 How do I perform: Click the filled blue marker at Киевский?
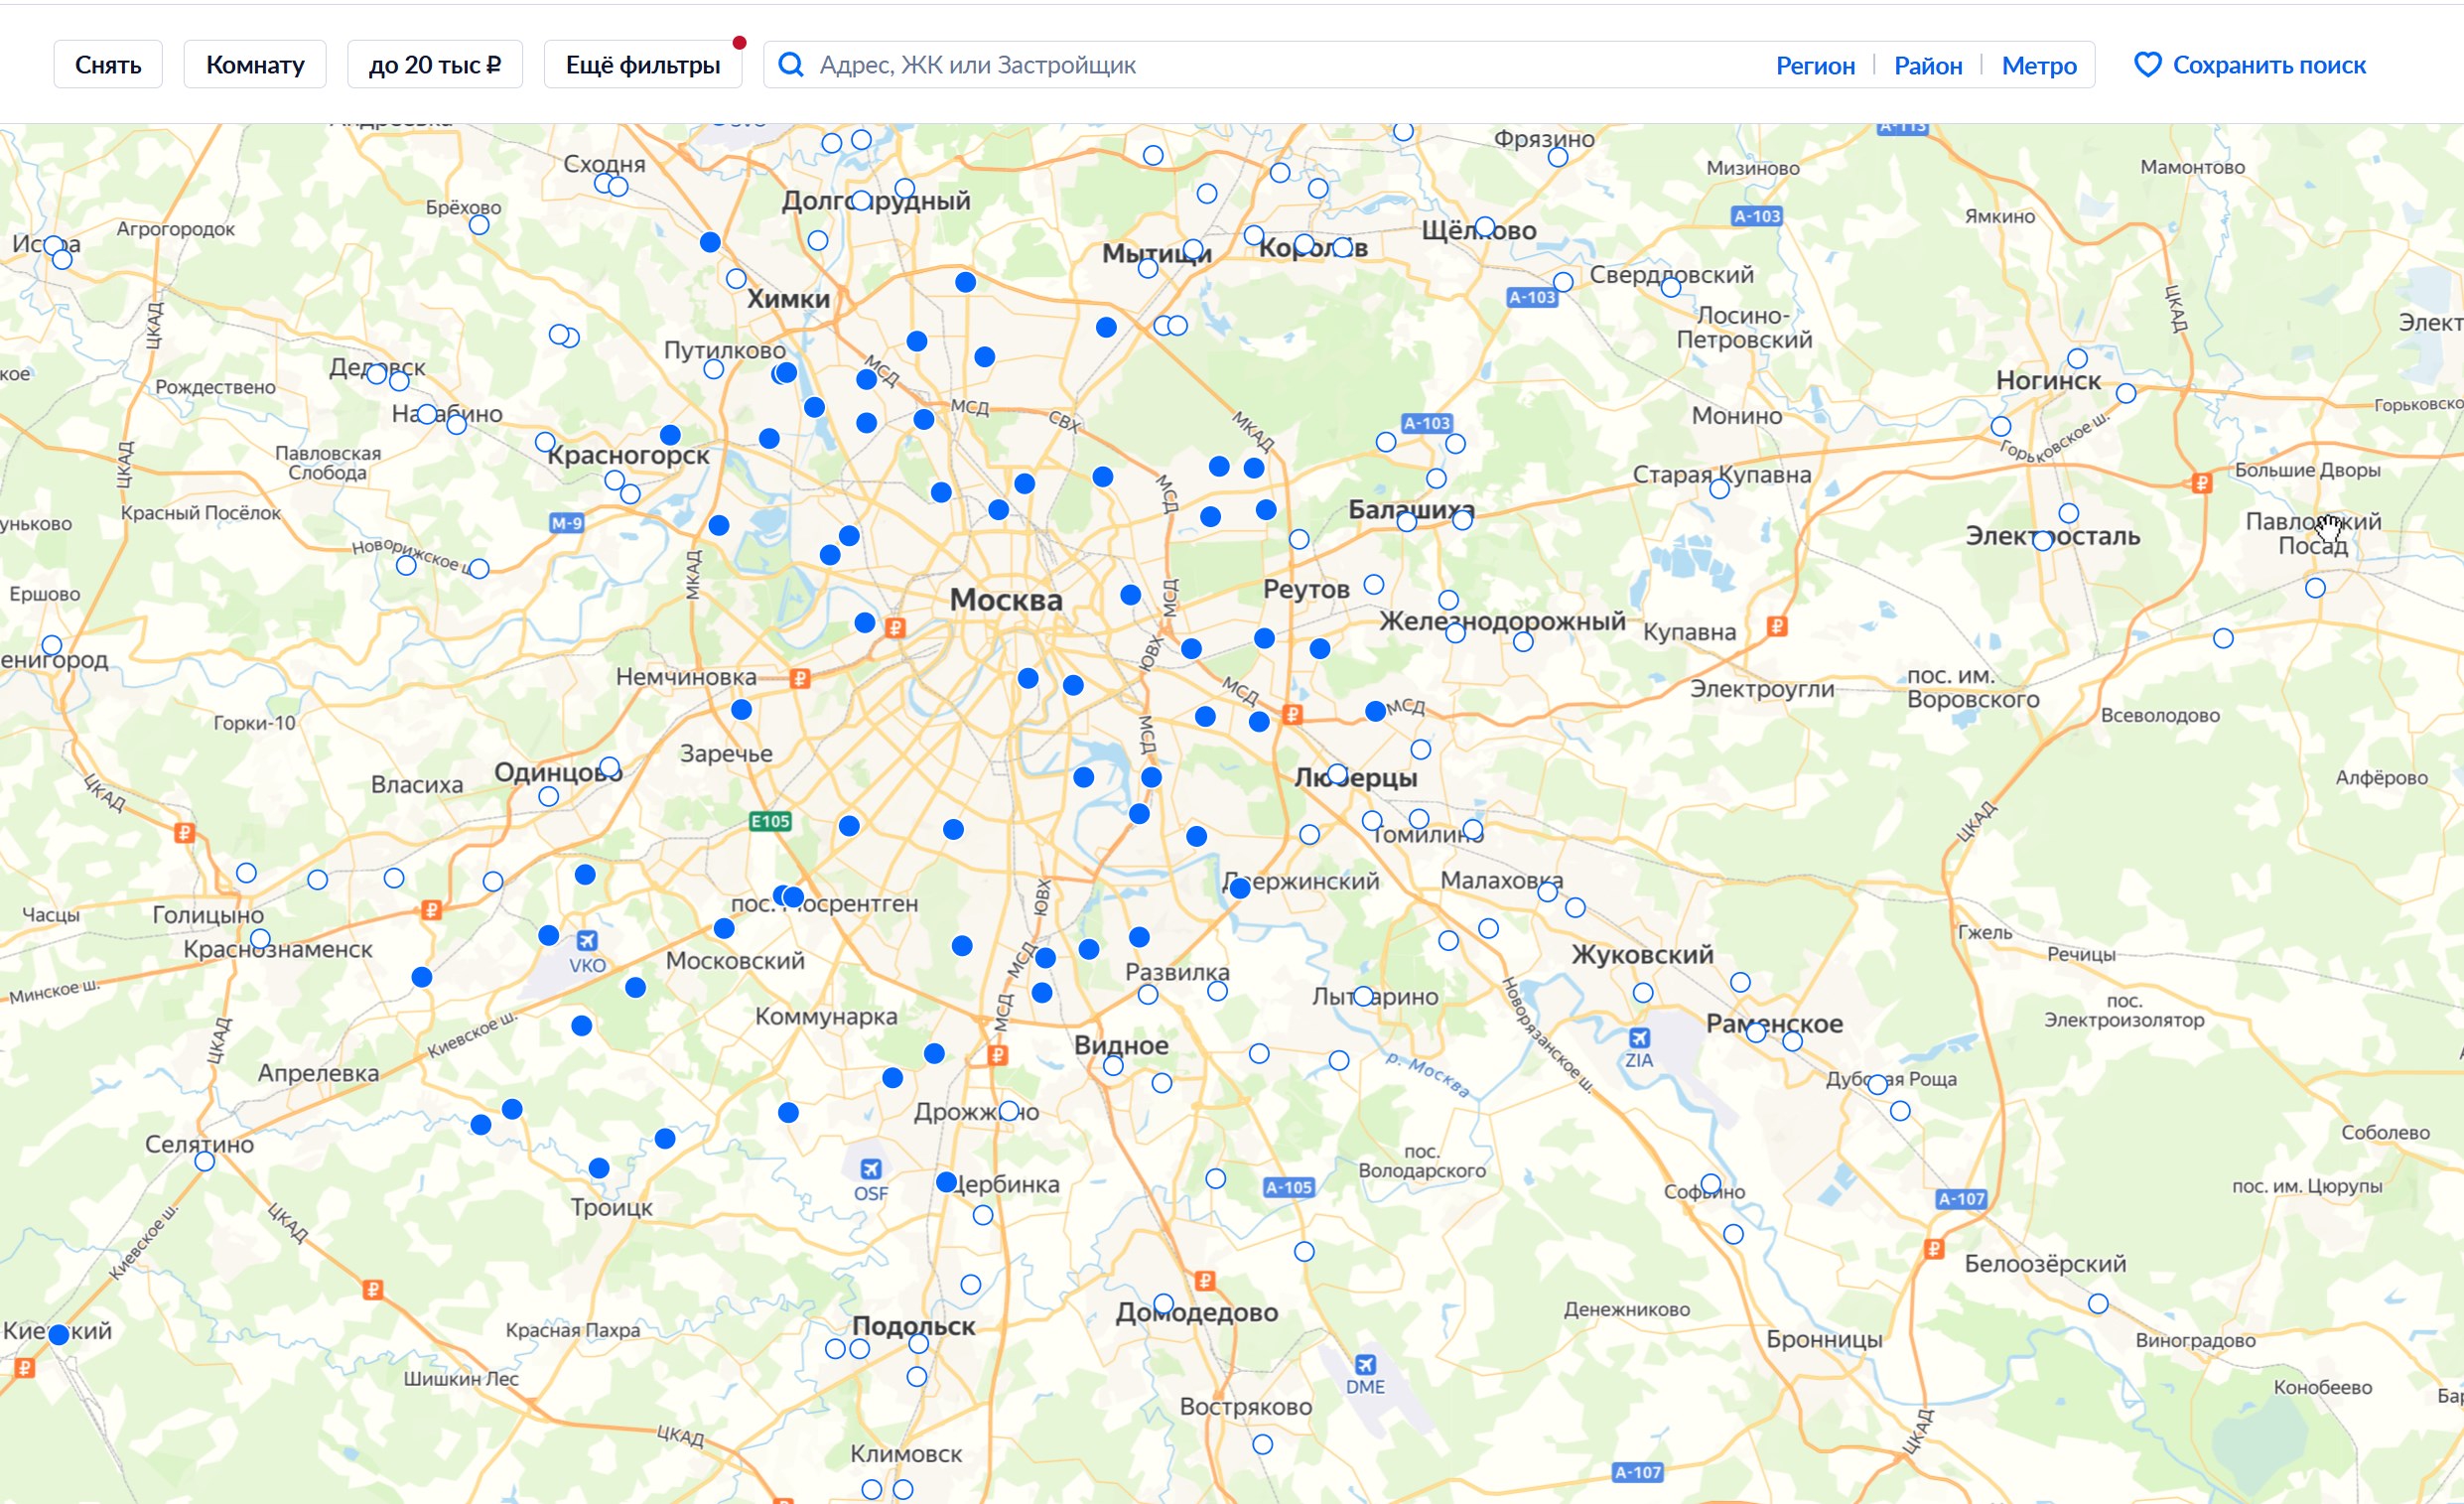tap(59, 1334)
